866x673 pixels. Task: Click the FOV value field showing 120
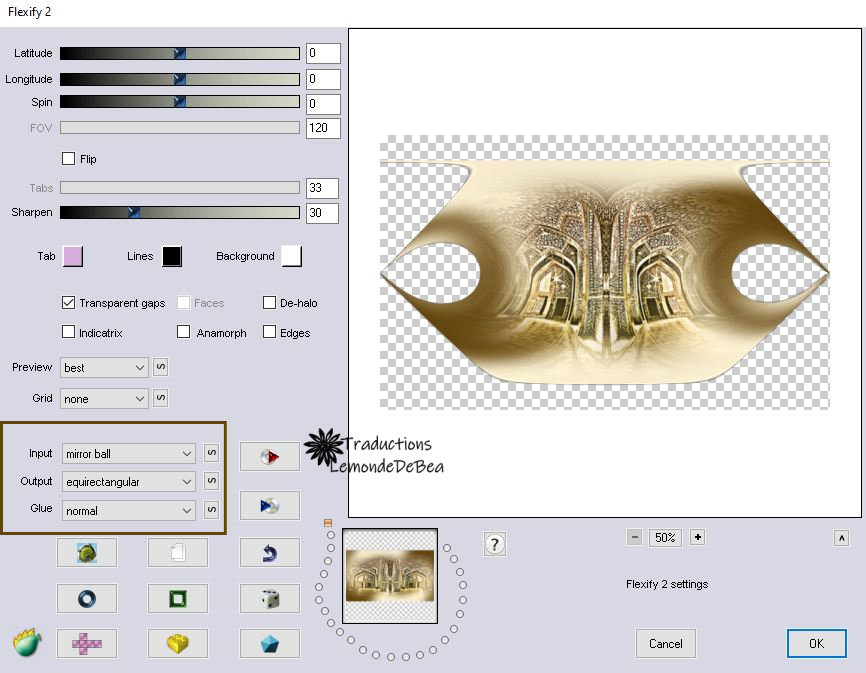(323, 128)
